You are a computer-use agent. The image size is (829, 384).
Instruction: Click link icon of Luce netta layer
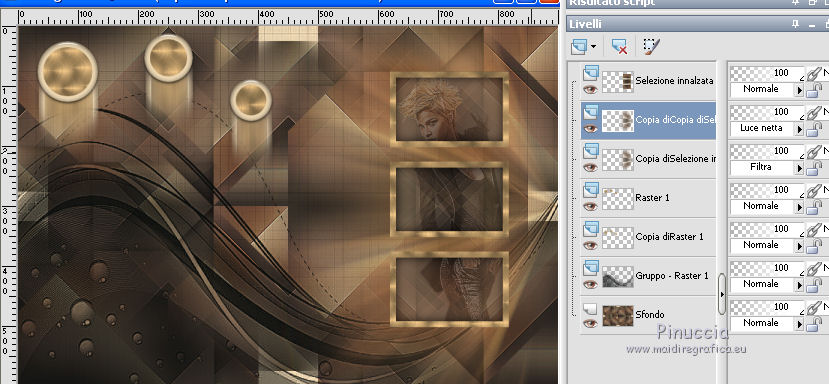(x=814, y=112)
